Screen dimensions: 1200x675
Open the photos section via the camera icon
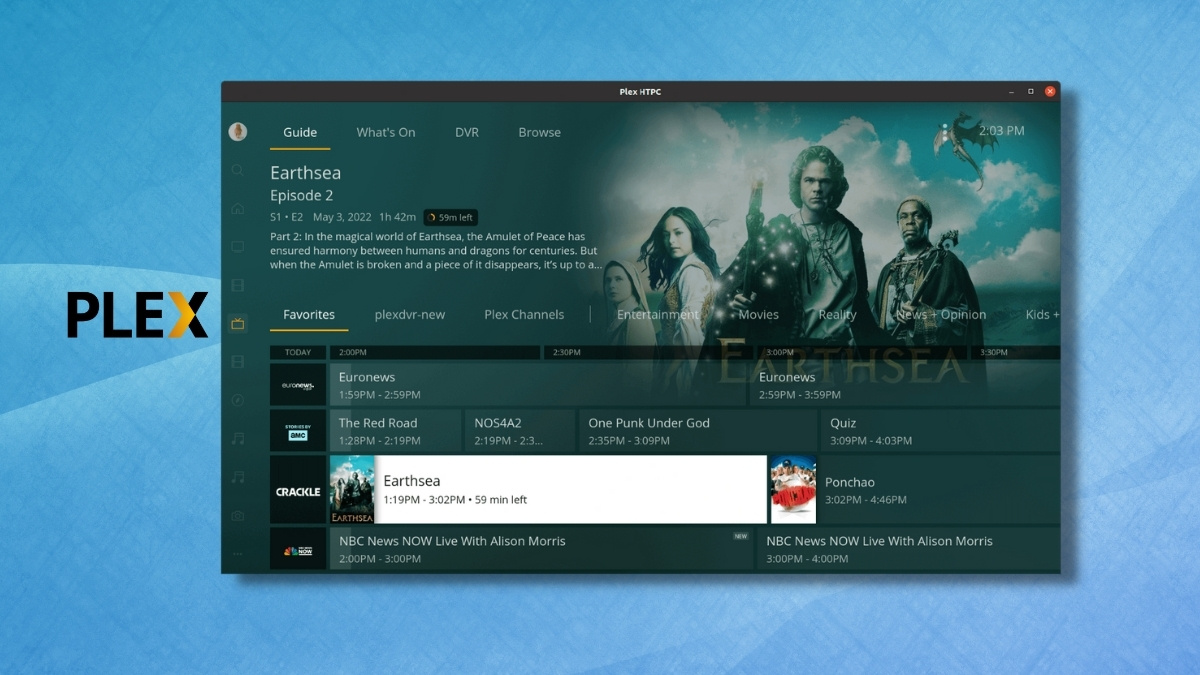pos(237,515)
